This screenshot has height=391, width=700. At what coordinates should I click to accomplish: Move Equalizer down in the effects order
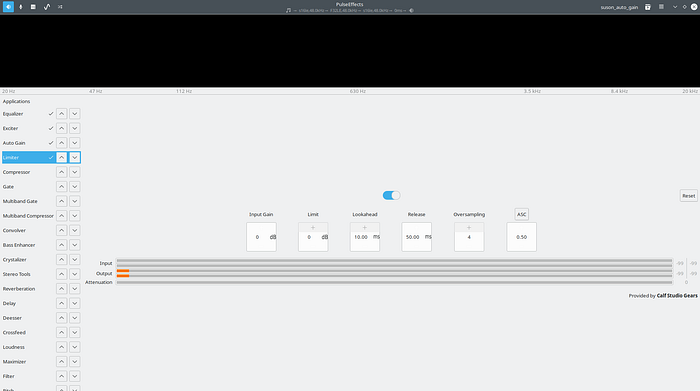[x=75, y=114]
